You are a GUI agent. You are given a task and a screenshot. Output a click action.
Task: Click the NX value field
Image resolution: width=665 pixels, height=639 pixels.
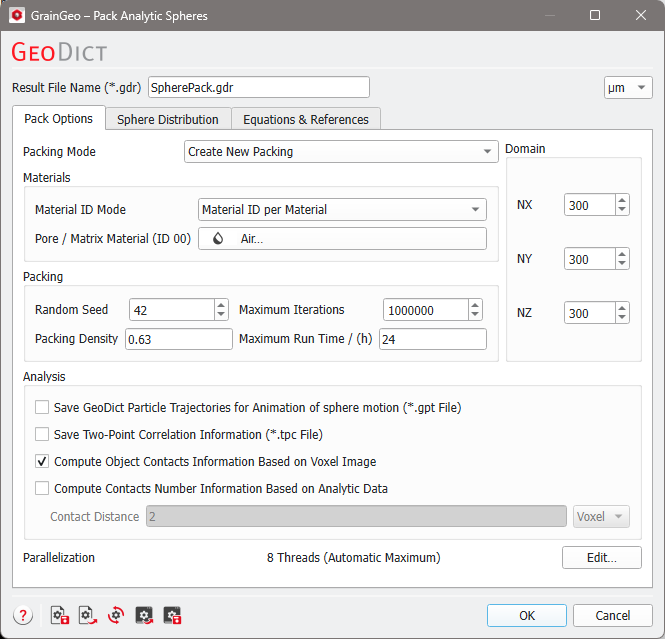tap(590, 205)
